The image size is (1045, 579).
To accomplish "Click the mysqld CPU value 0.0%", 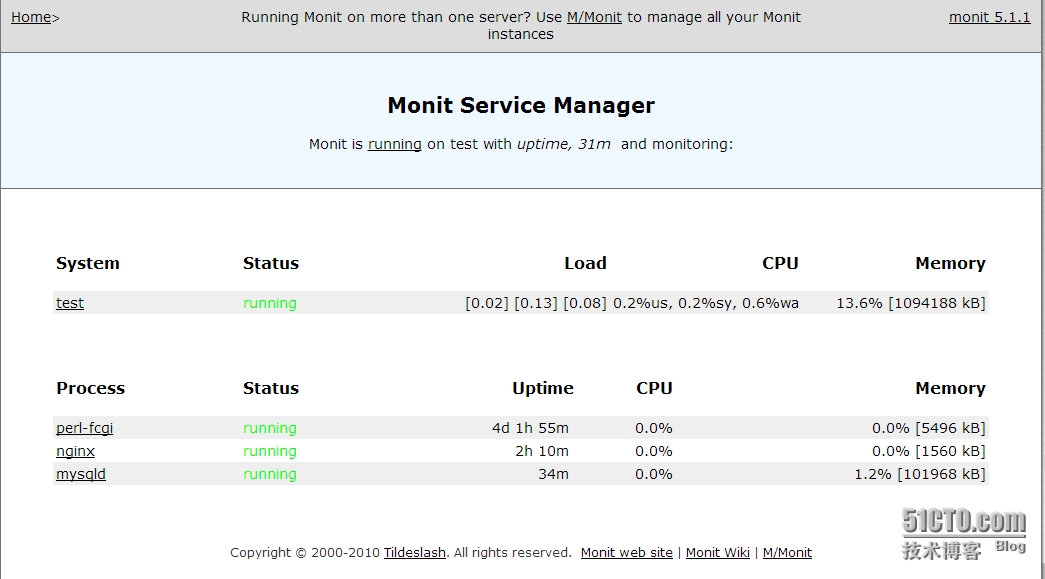I will click(654, 474).
